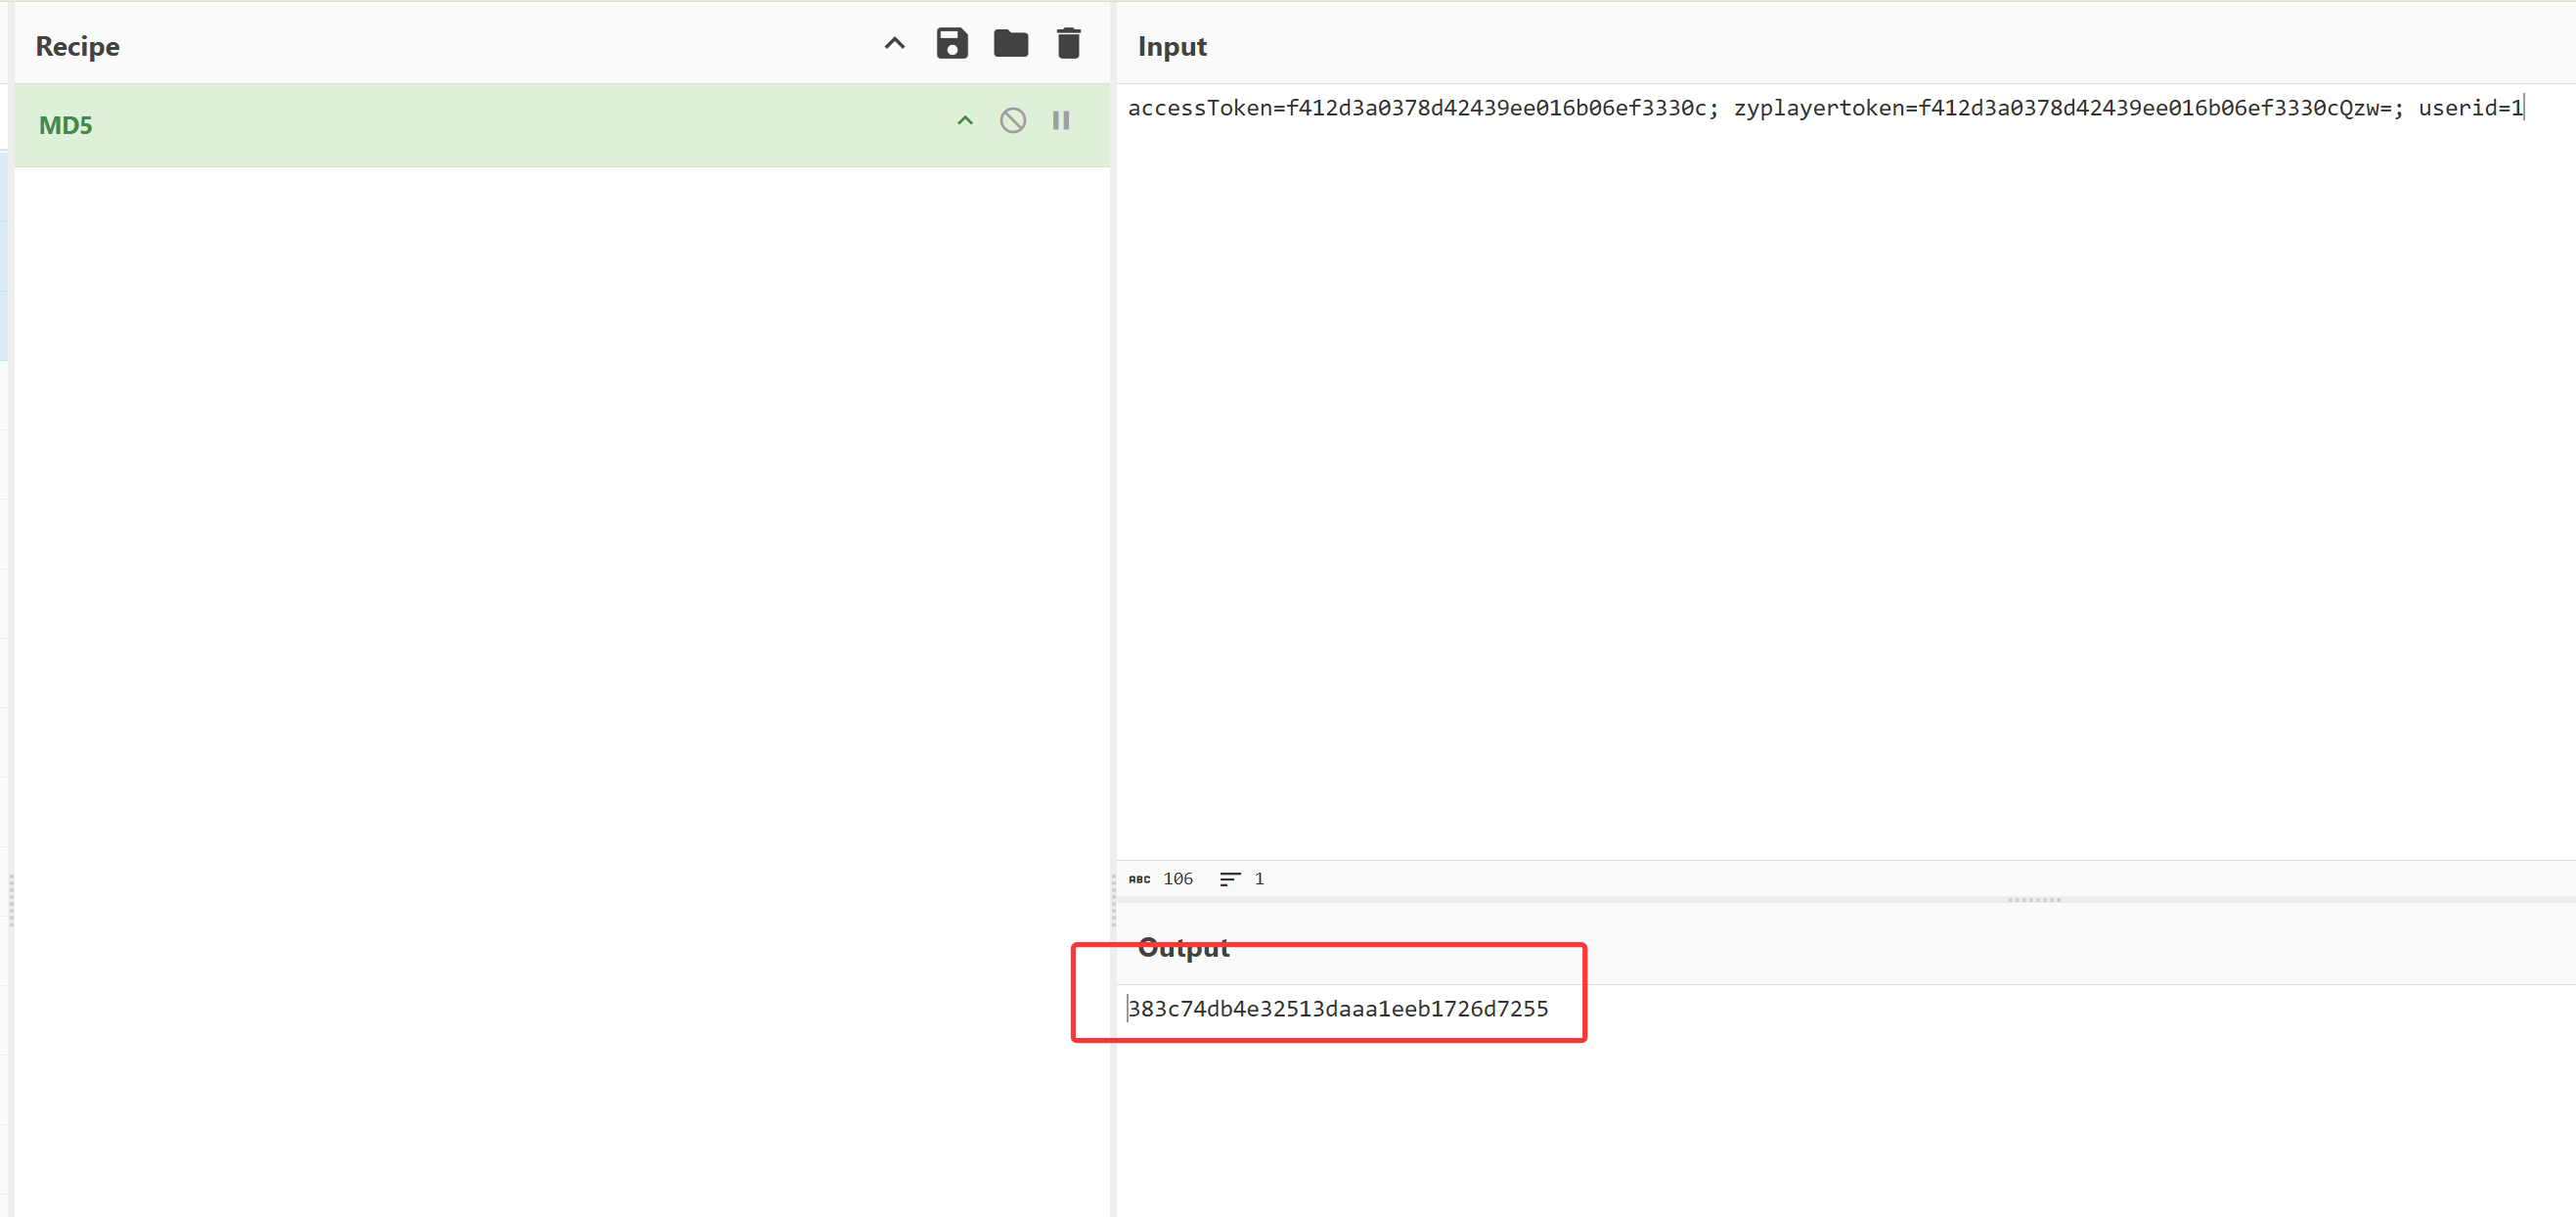Click the Recipe pane title

tap(77, 46)
